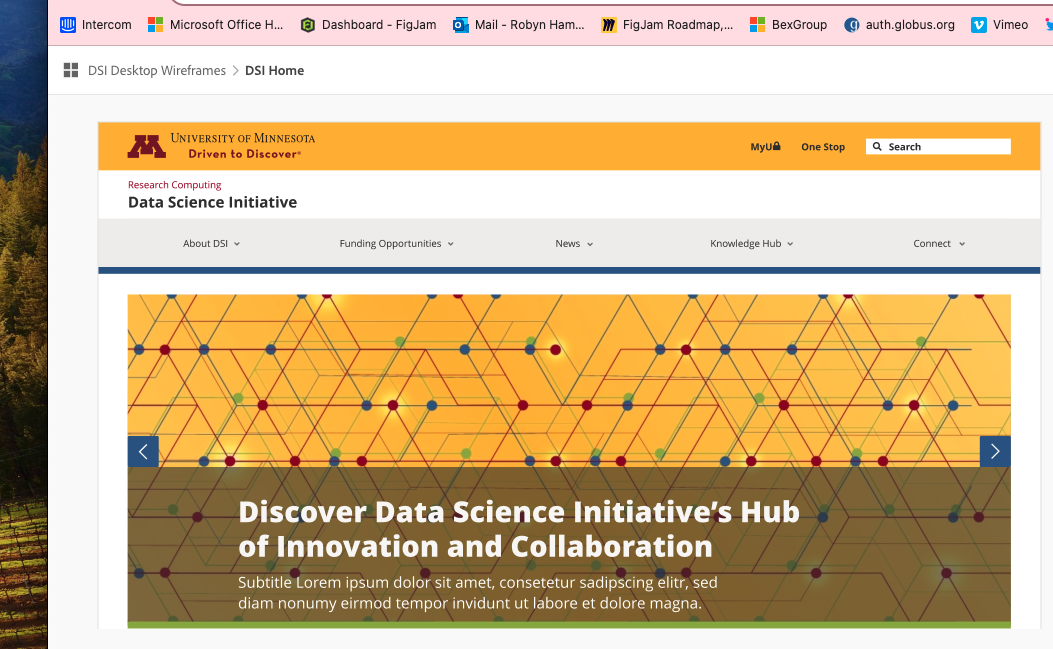Open the Connect menu

(x=939, y=244)
